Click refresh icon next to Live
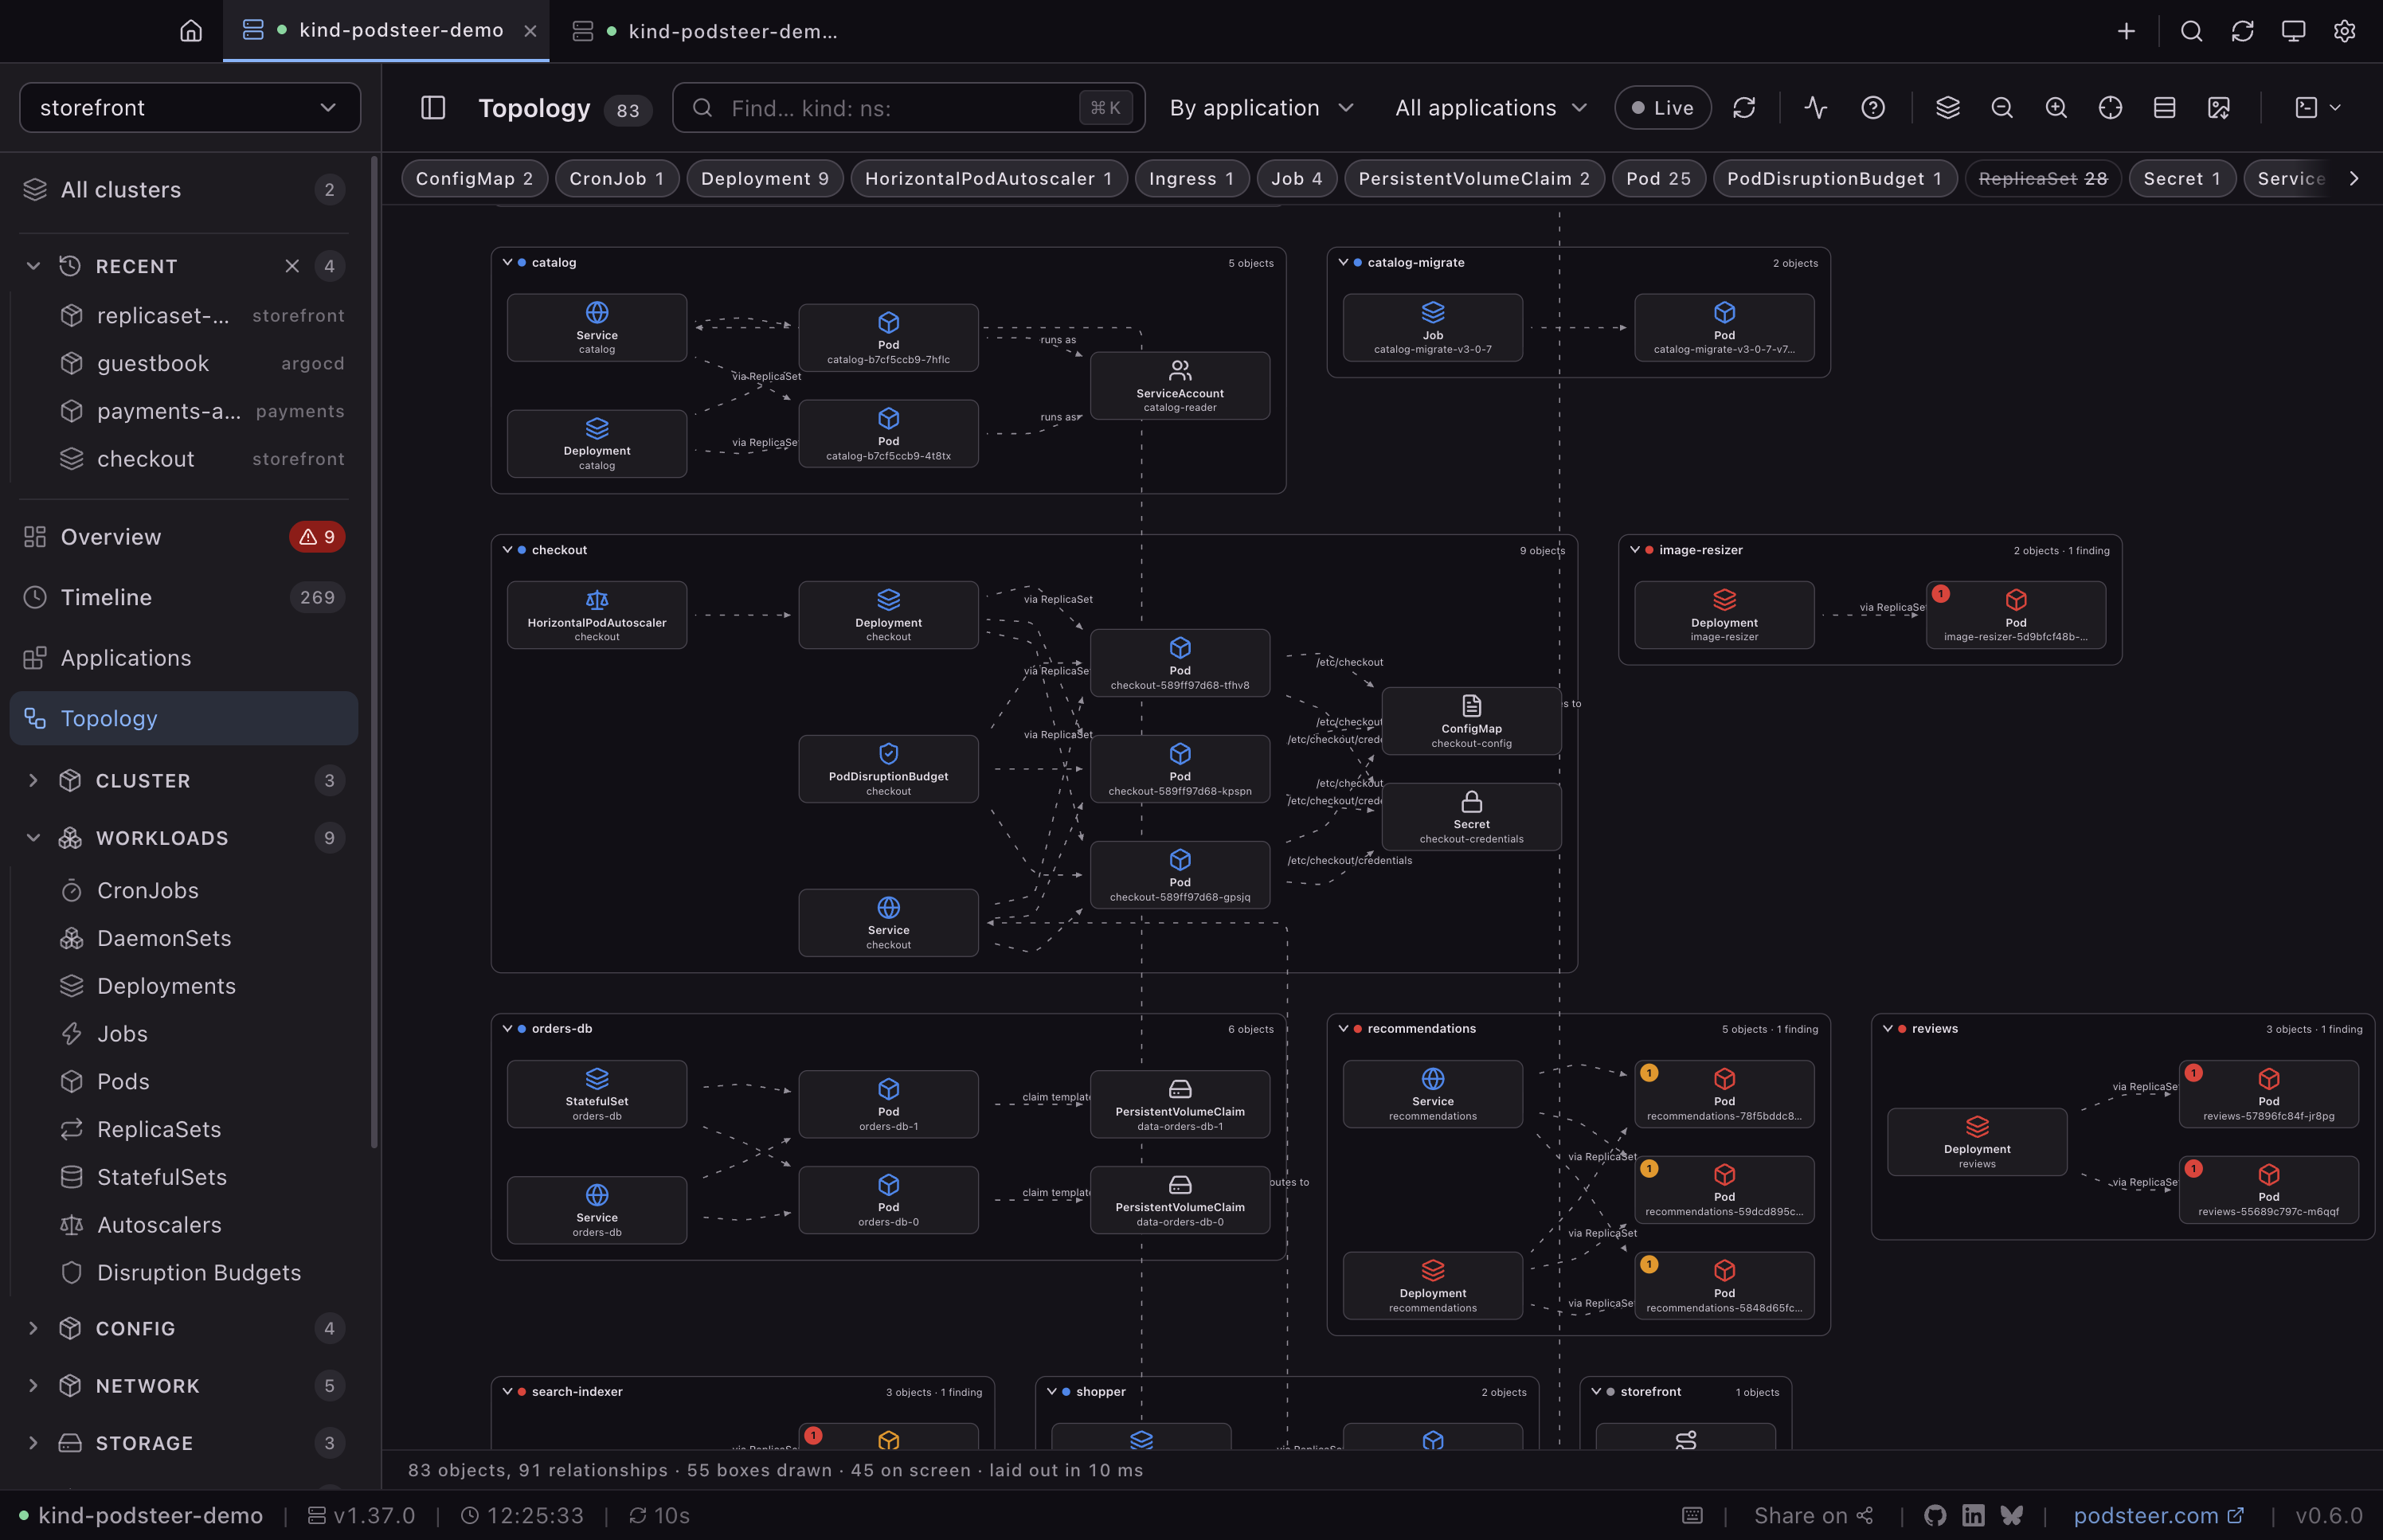2383x1540 pixels. coord(1744,107)
